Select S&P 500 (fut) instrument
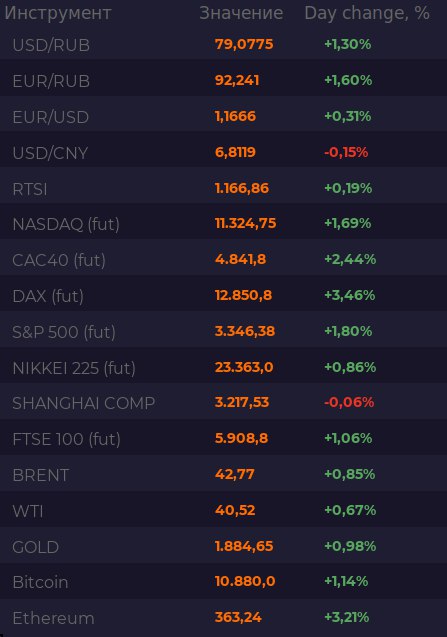 point(64,332)
